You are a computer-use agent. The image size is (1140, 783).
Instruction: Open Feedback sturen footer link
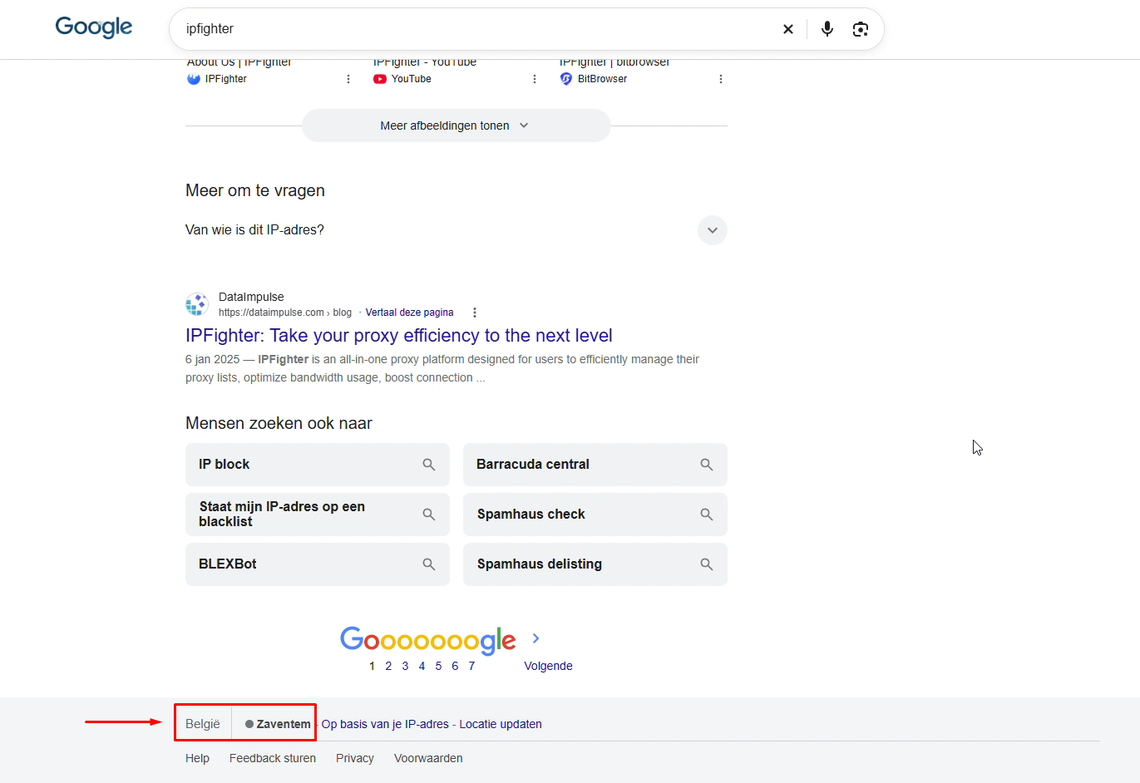click(x=273, y=758)
